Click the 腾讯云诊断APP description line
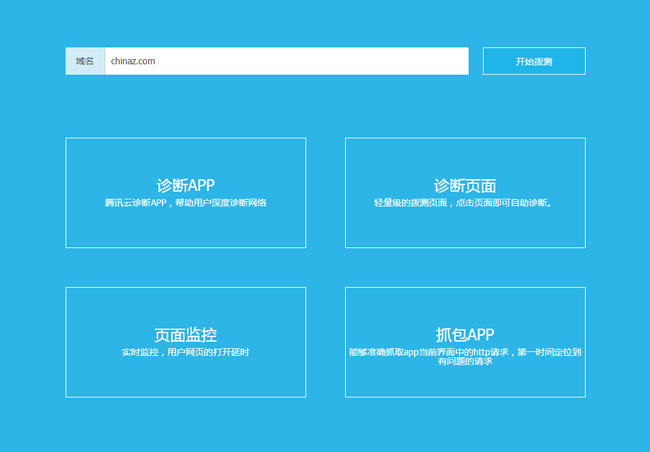650x452 pixels. tap(185, 203)
